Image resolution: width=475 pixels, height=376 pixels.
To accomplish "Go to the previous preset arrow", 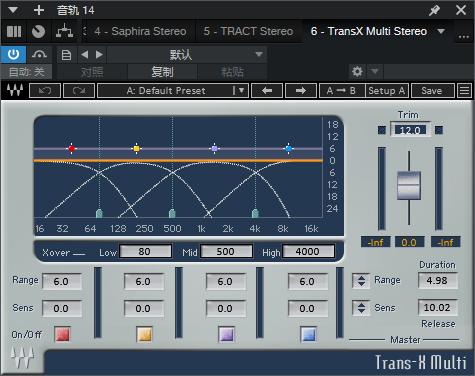I will (85, 54).
